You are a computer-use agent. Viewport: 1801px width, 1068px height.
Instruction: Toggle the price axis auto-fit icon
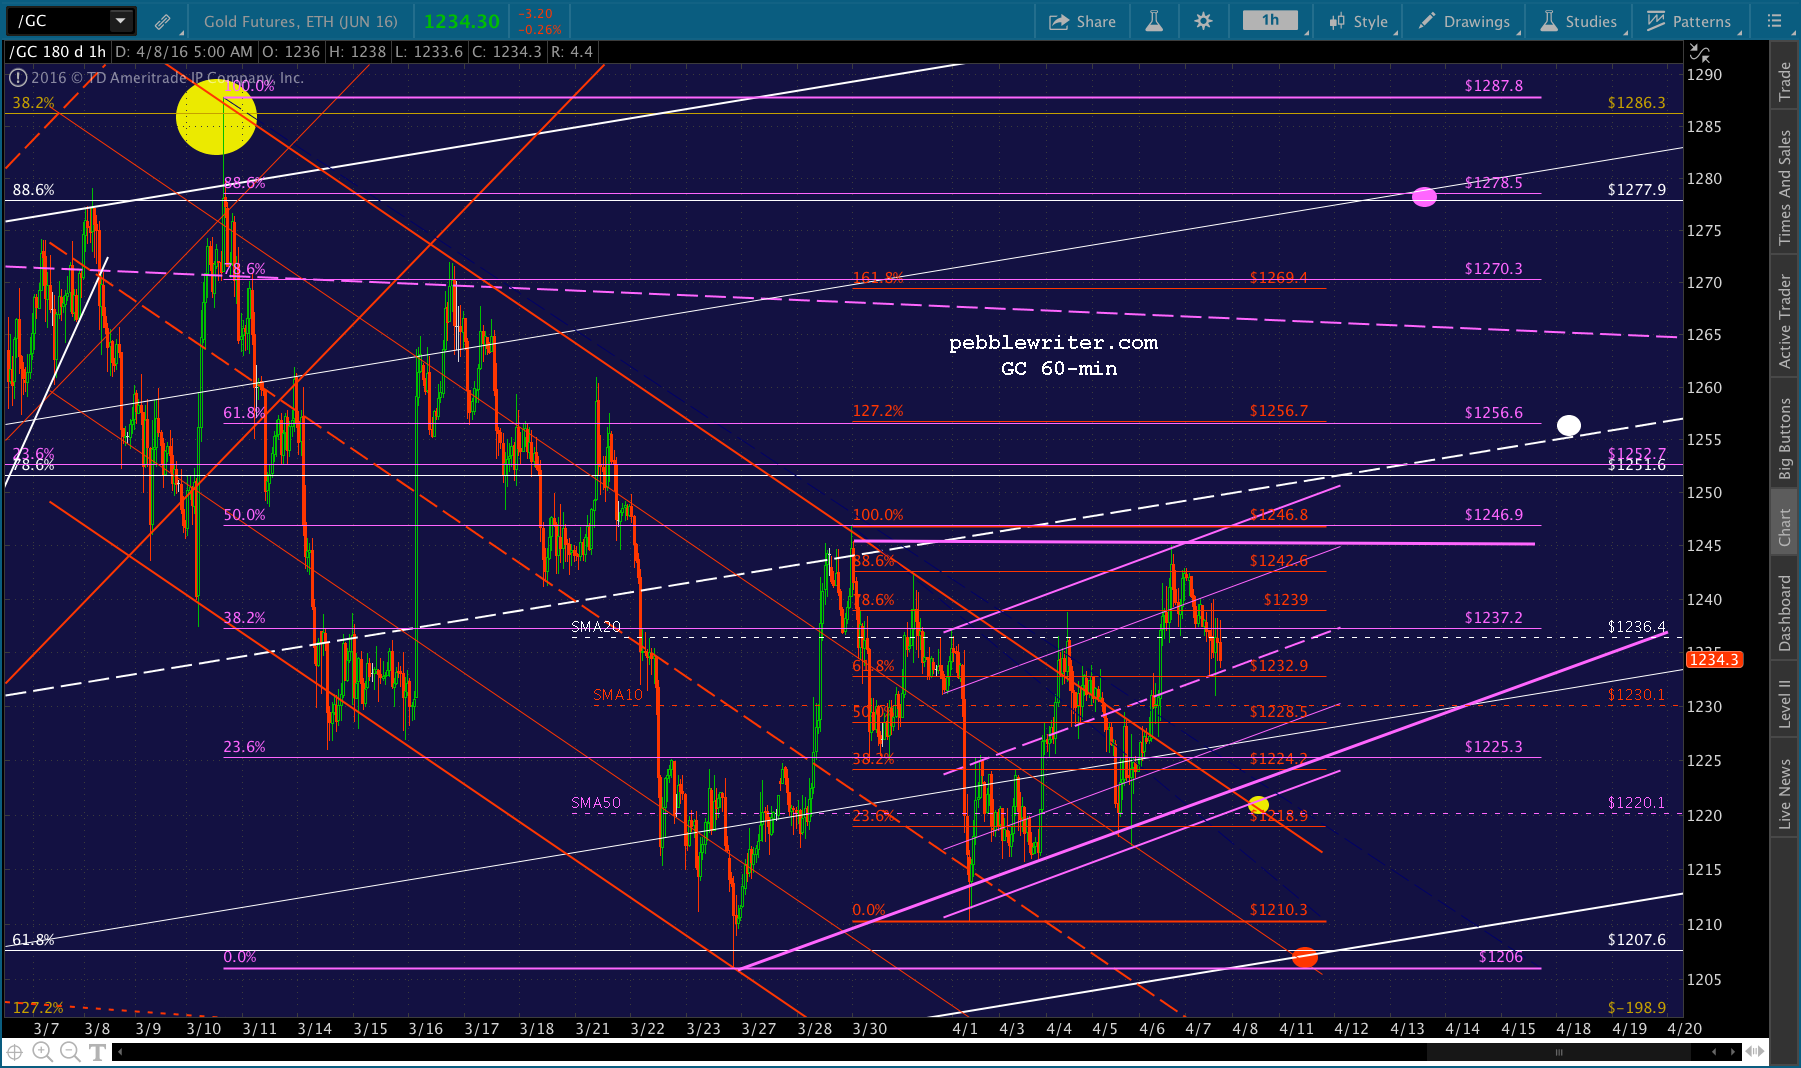1699,52
